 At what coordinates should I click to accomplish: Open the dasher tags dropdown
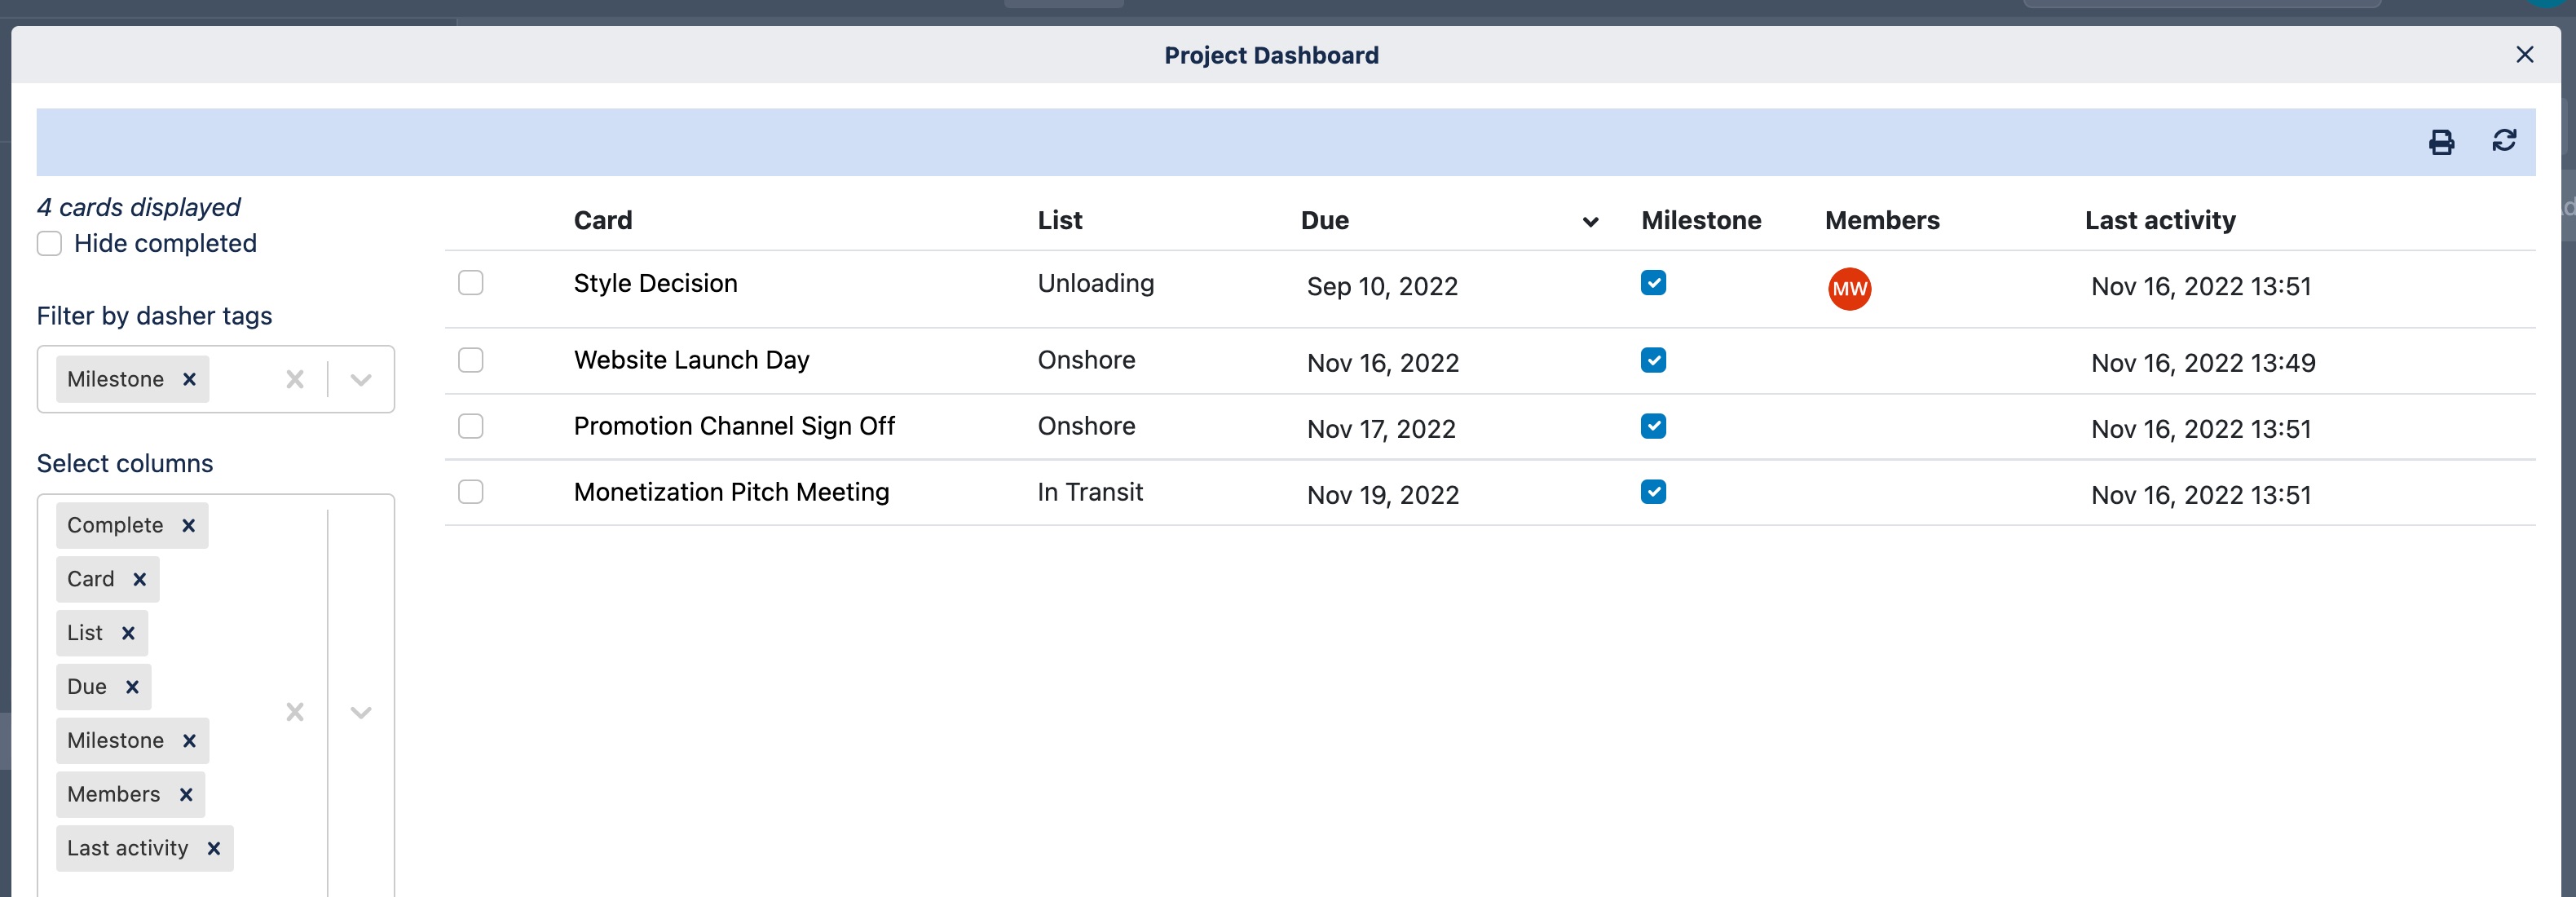click(x=359, y=379)
